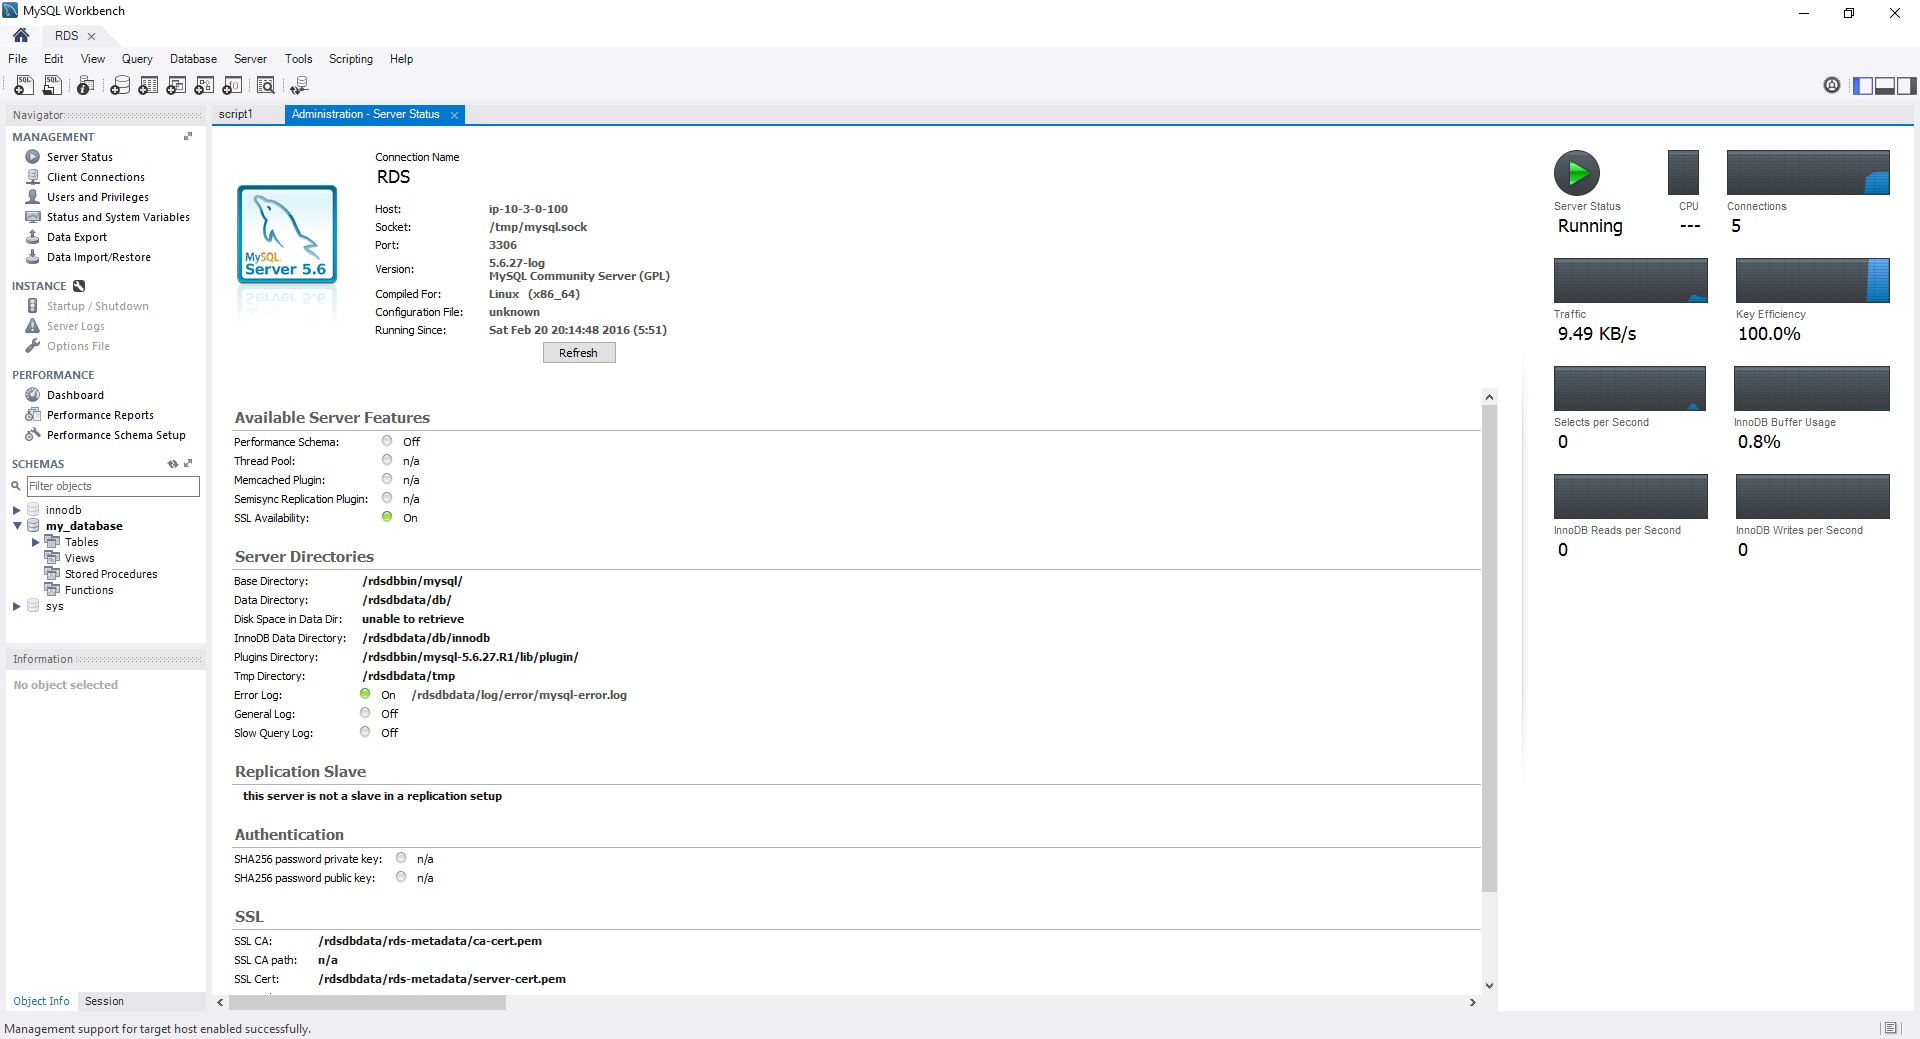Open the Scripting menu
This screenshot has height=1039, width=1920.
click(351, 59)
